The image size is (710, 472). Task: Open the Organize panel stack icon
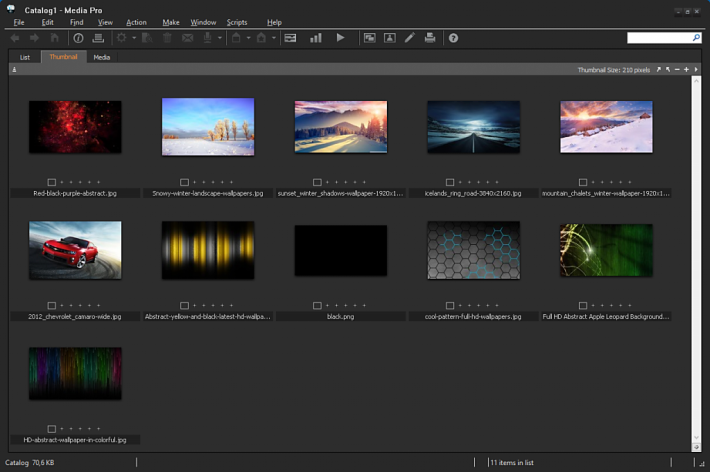(x=98, y=38)
